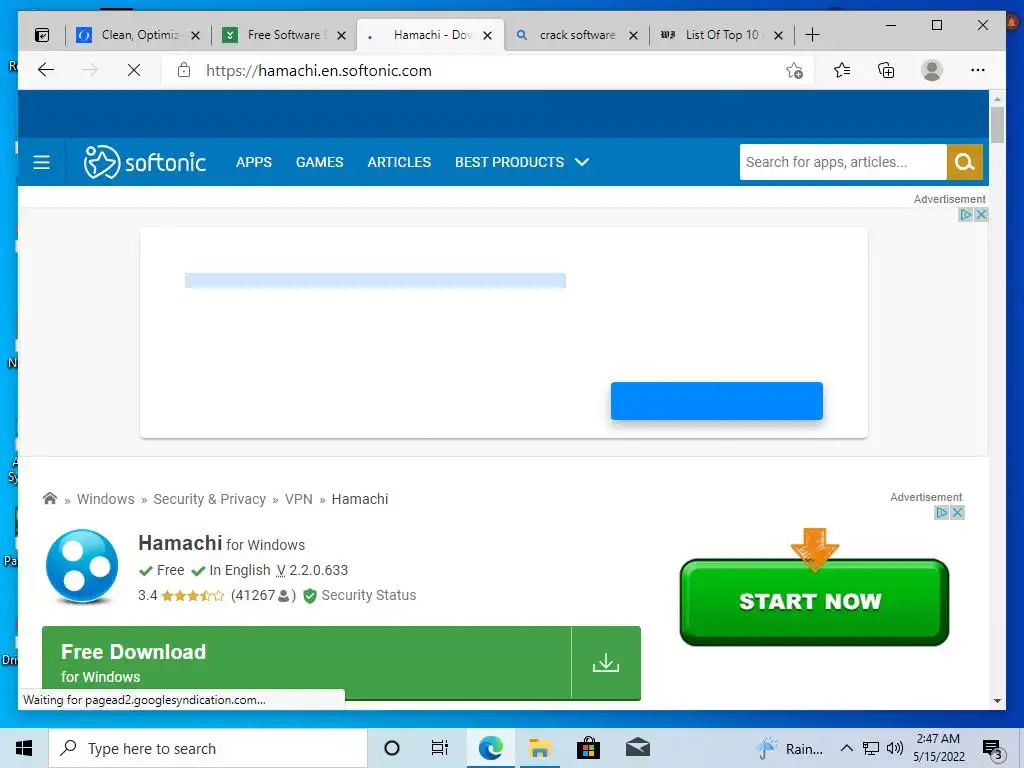Switch to the crack software tab

pos(577,35)
